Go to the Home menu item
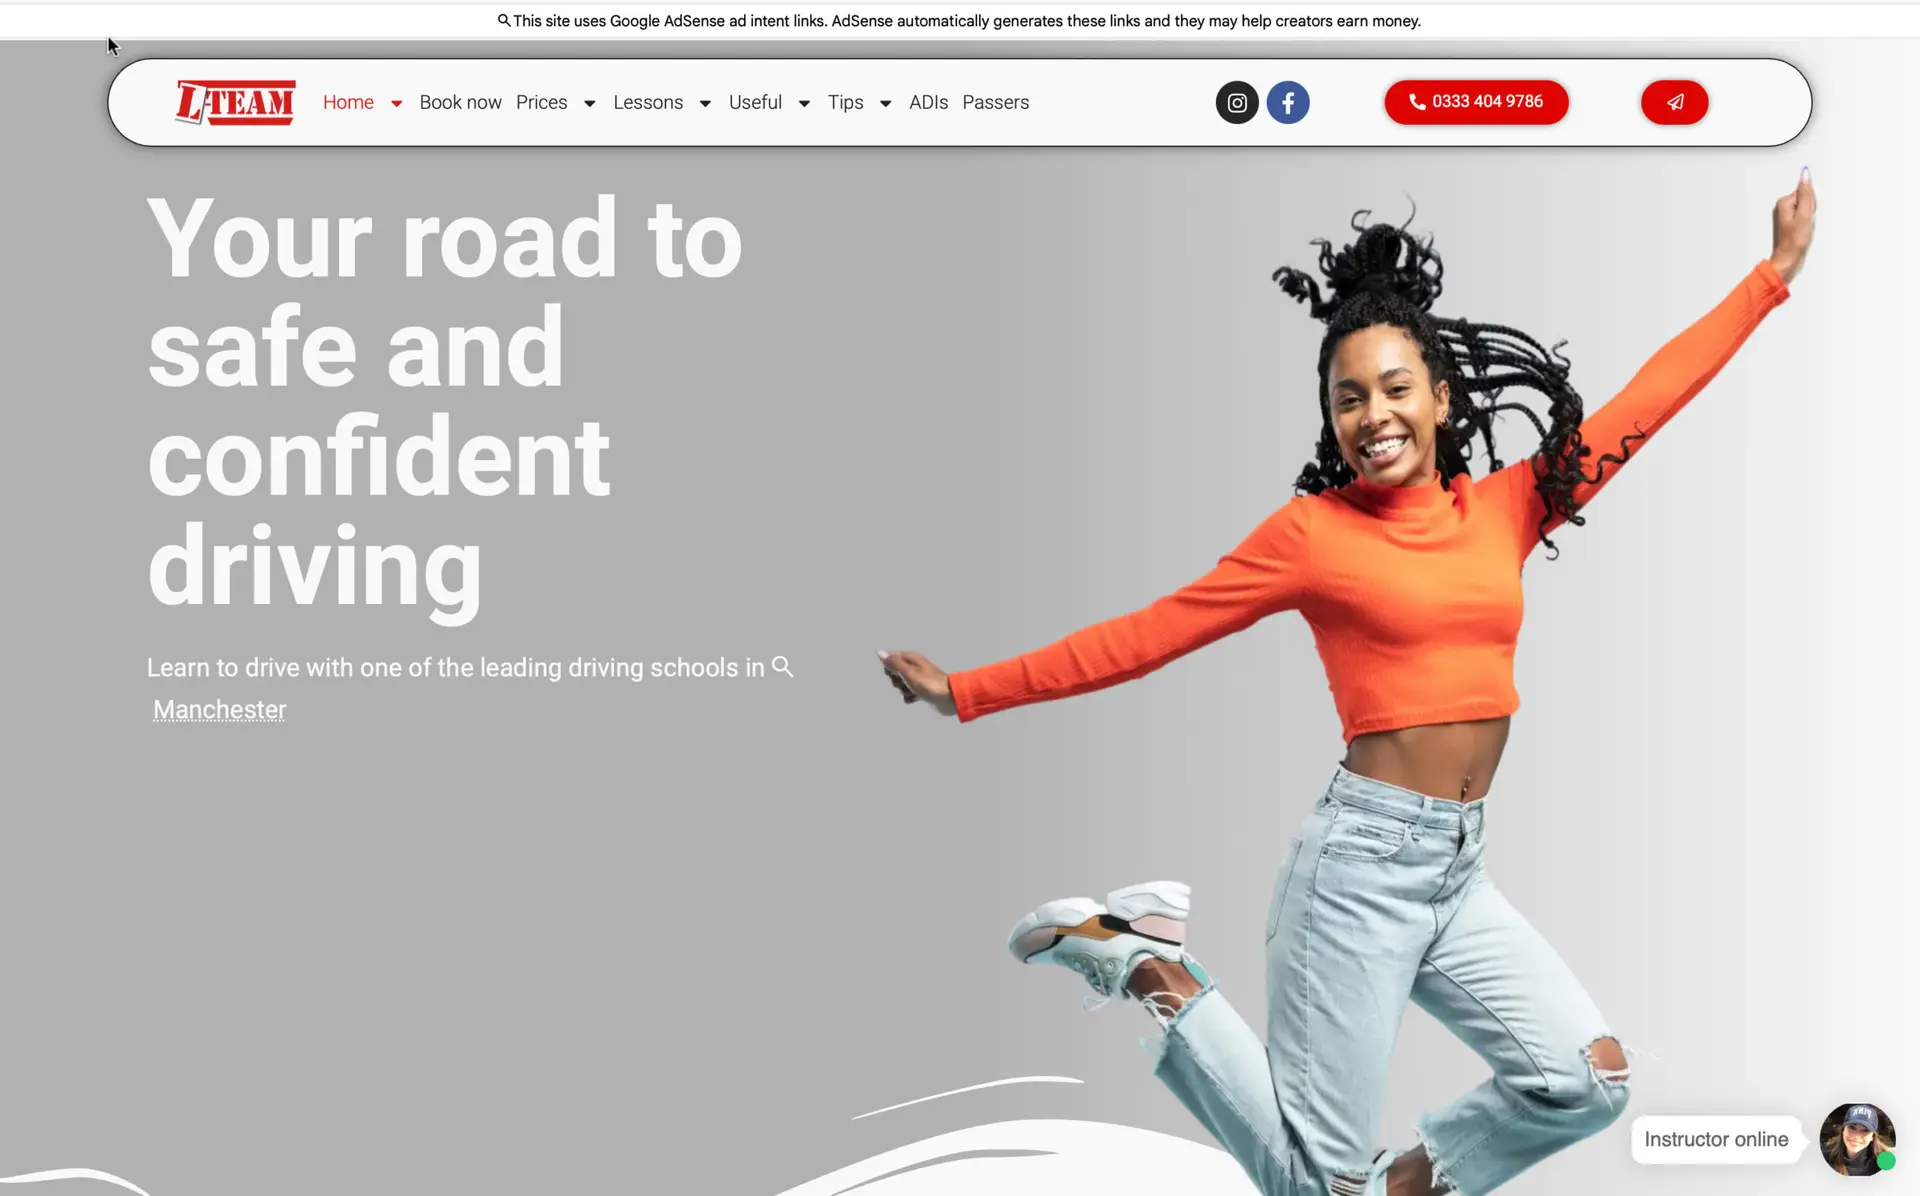This screenshot has width=1920, height=1196. click(x=348, y=102)
